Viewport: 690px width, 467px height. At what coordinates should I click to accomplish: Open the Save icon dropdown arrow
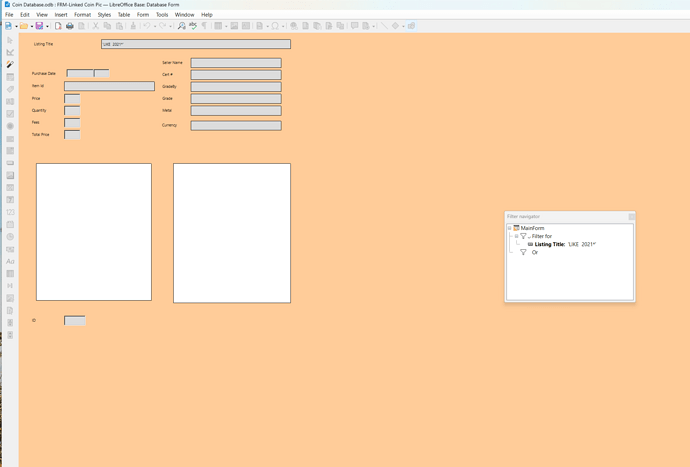coord(46,26)
